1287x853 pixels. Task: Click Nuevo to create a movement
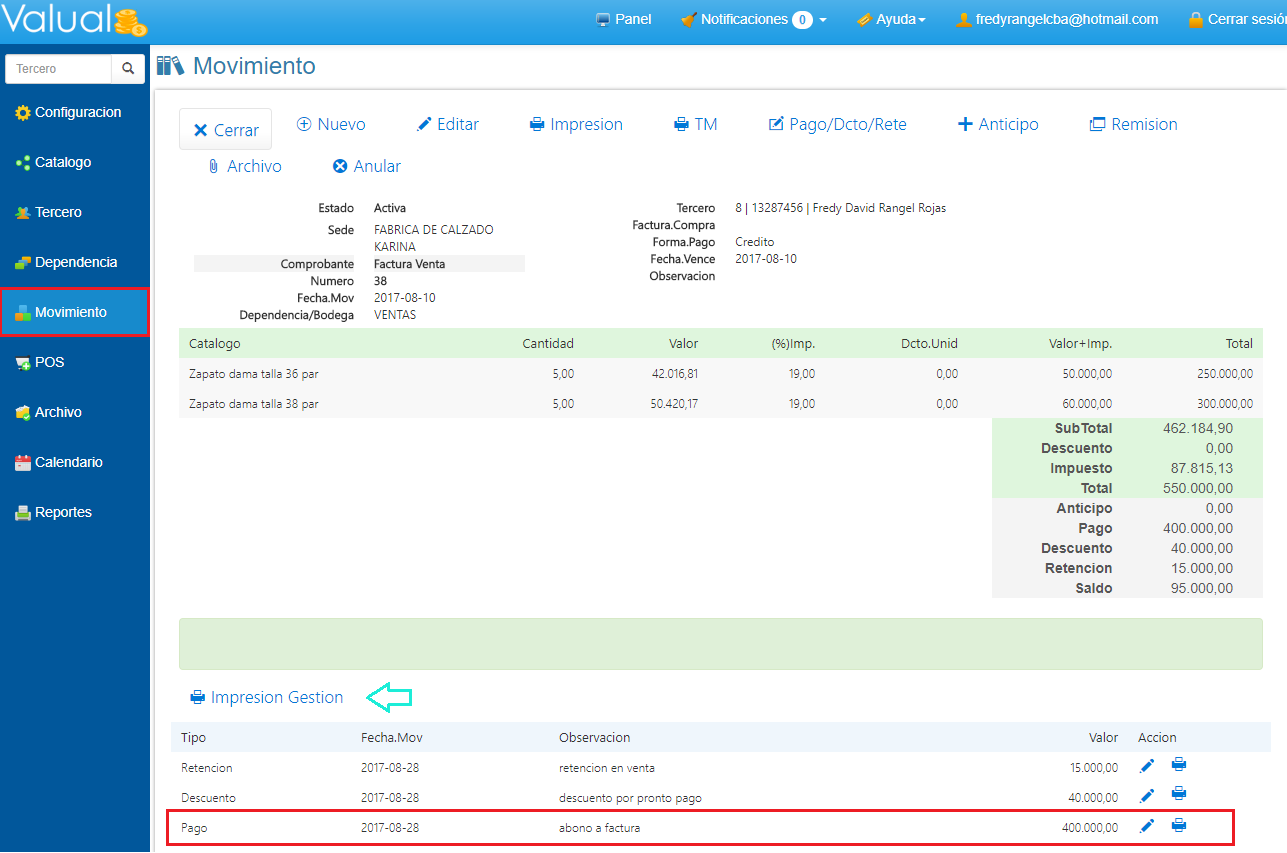pos(331,125)
